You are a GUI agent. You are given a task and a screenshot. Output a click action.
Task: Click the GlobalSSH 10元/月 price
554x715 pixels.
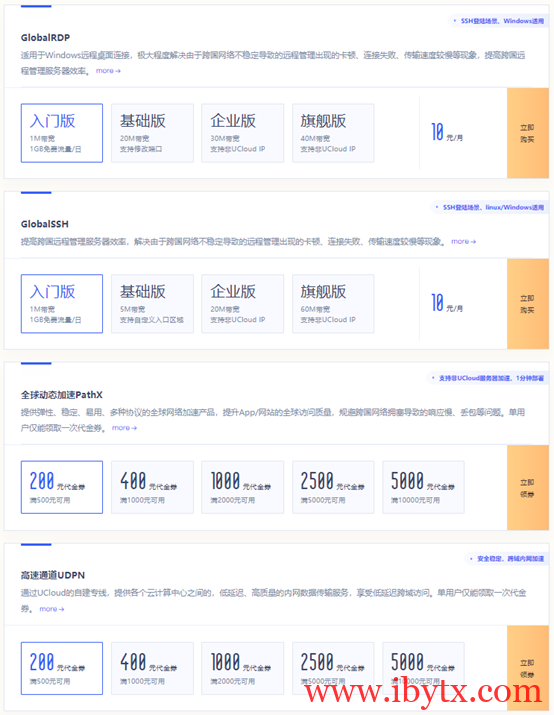[x=447, y=303]
